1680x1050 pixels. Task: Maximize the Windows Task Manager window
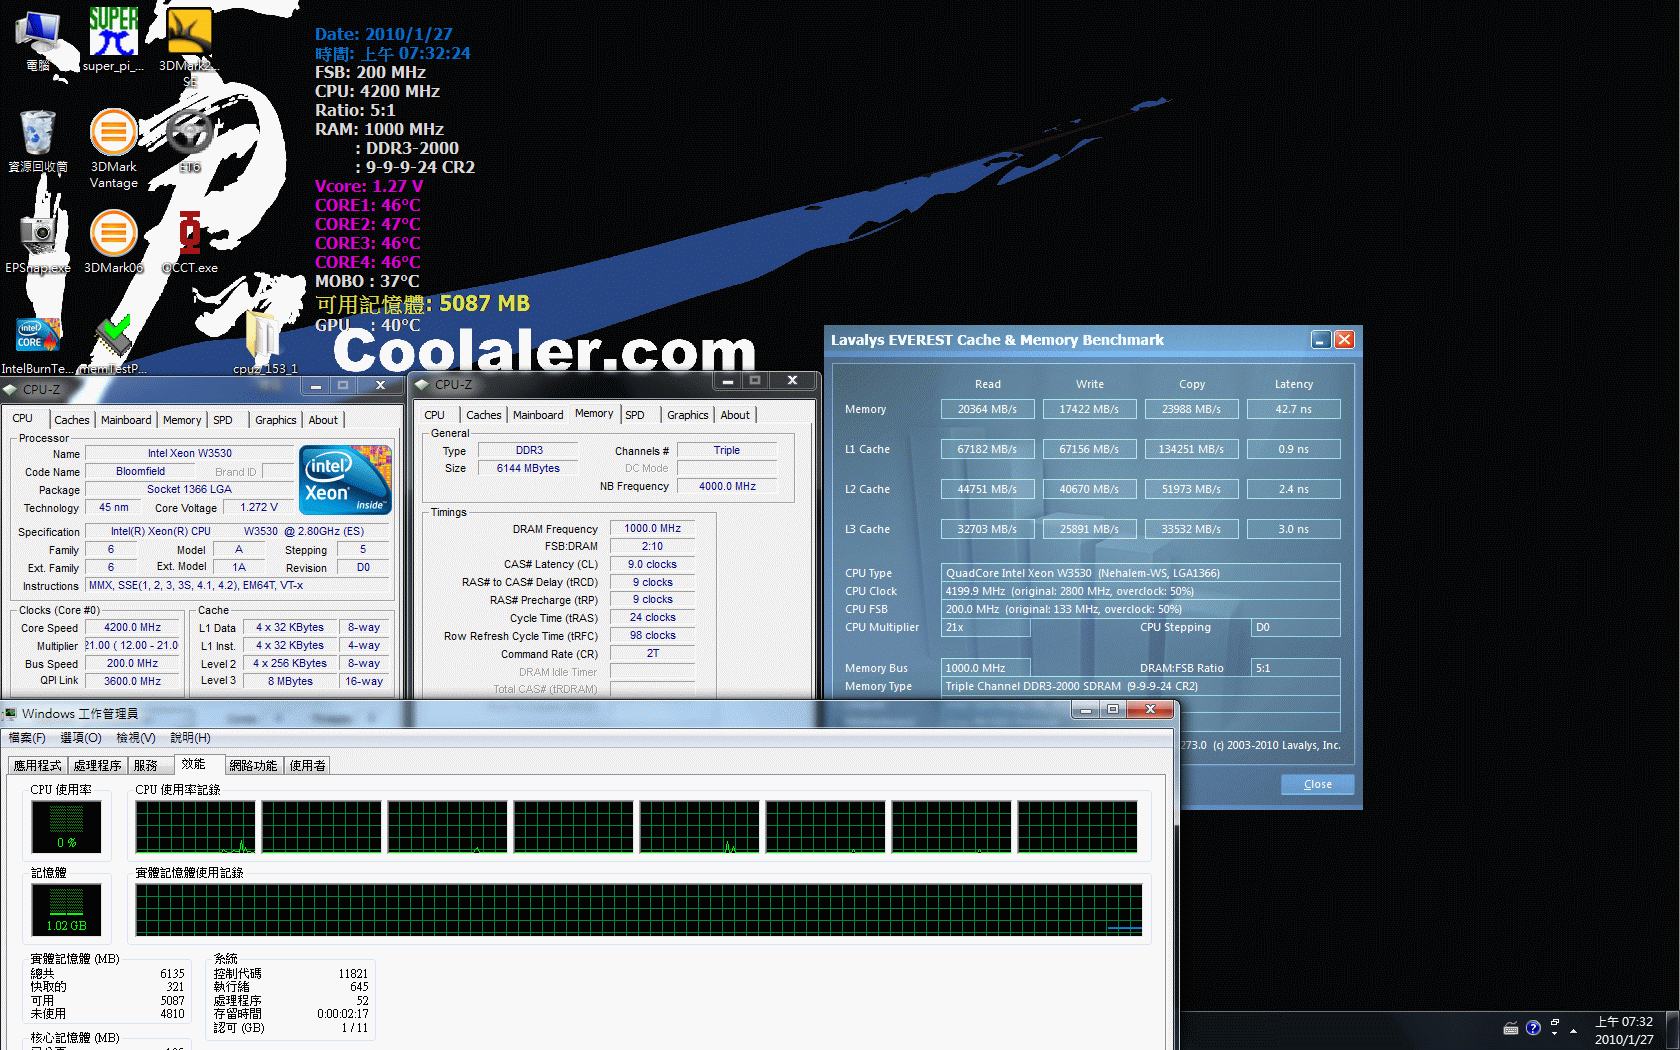[1113, 709]
